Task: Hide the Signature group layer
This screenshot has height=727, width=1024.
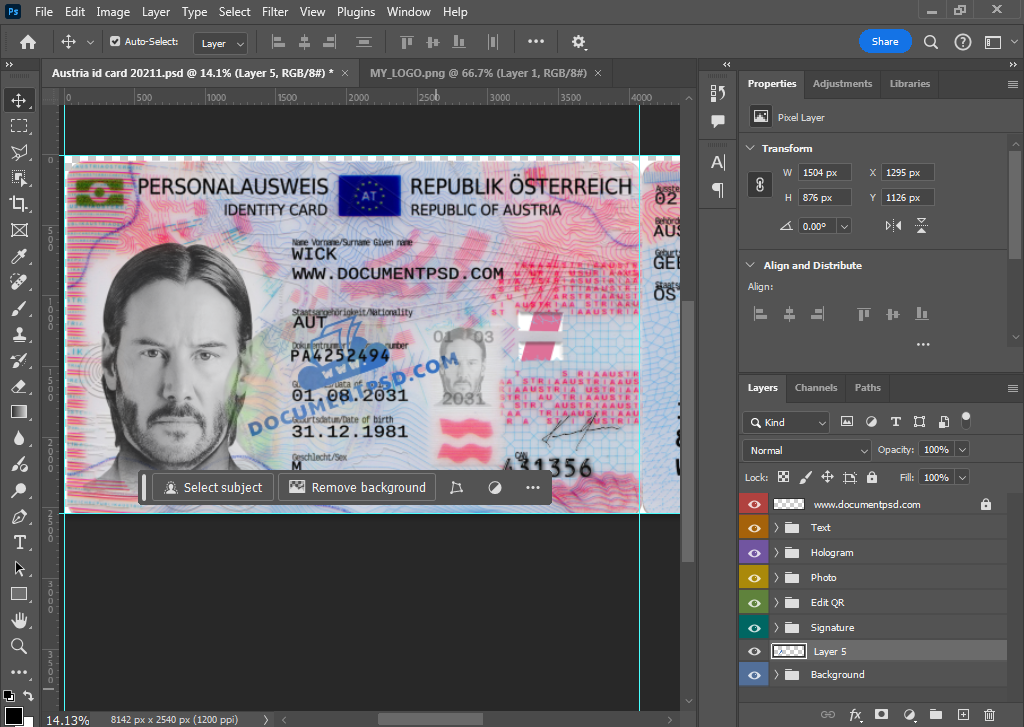Action: [x=754, y=627]
